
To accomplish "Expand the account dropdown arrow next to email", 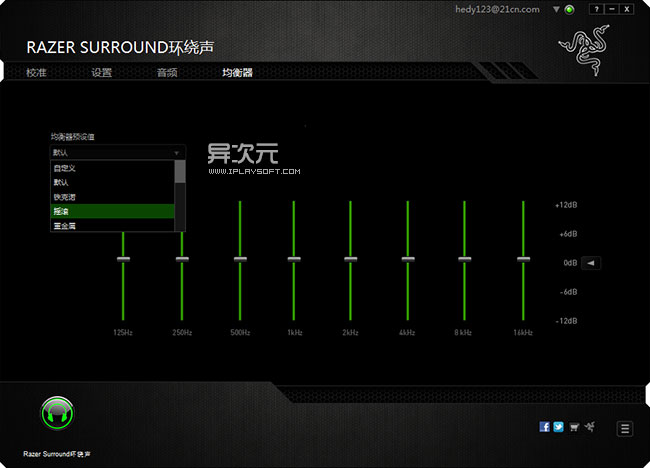I will click(x=556, y=9).
